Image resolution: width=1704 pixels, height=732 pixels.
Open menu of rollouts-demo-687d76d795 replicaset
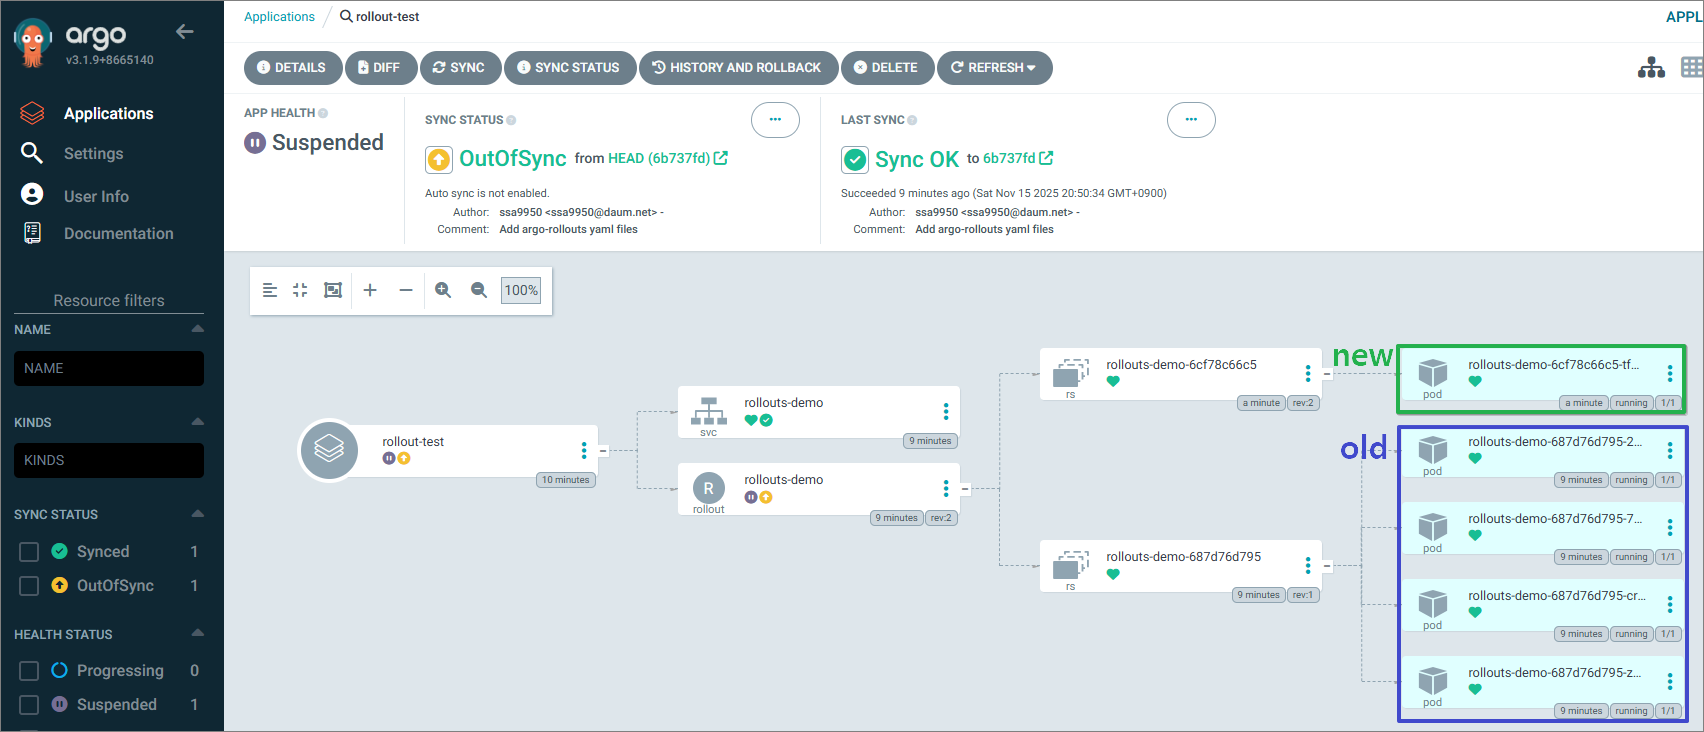click(1308, 566)
